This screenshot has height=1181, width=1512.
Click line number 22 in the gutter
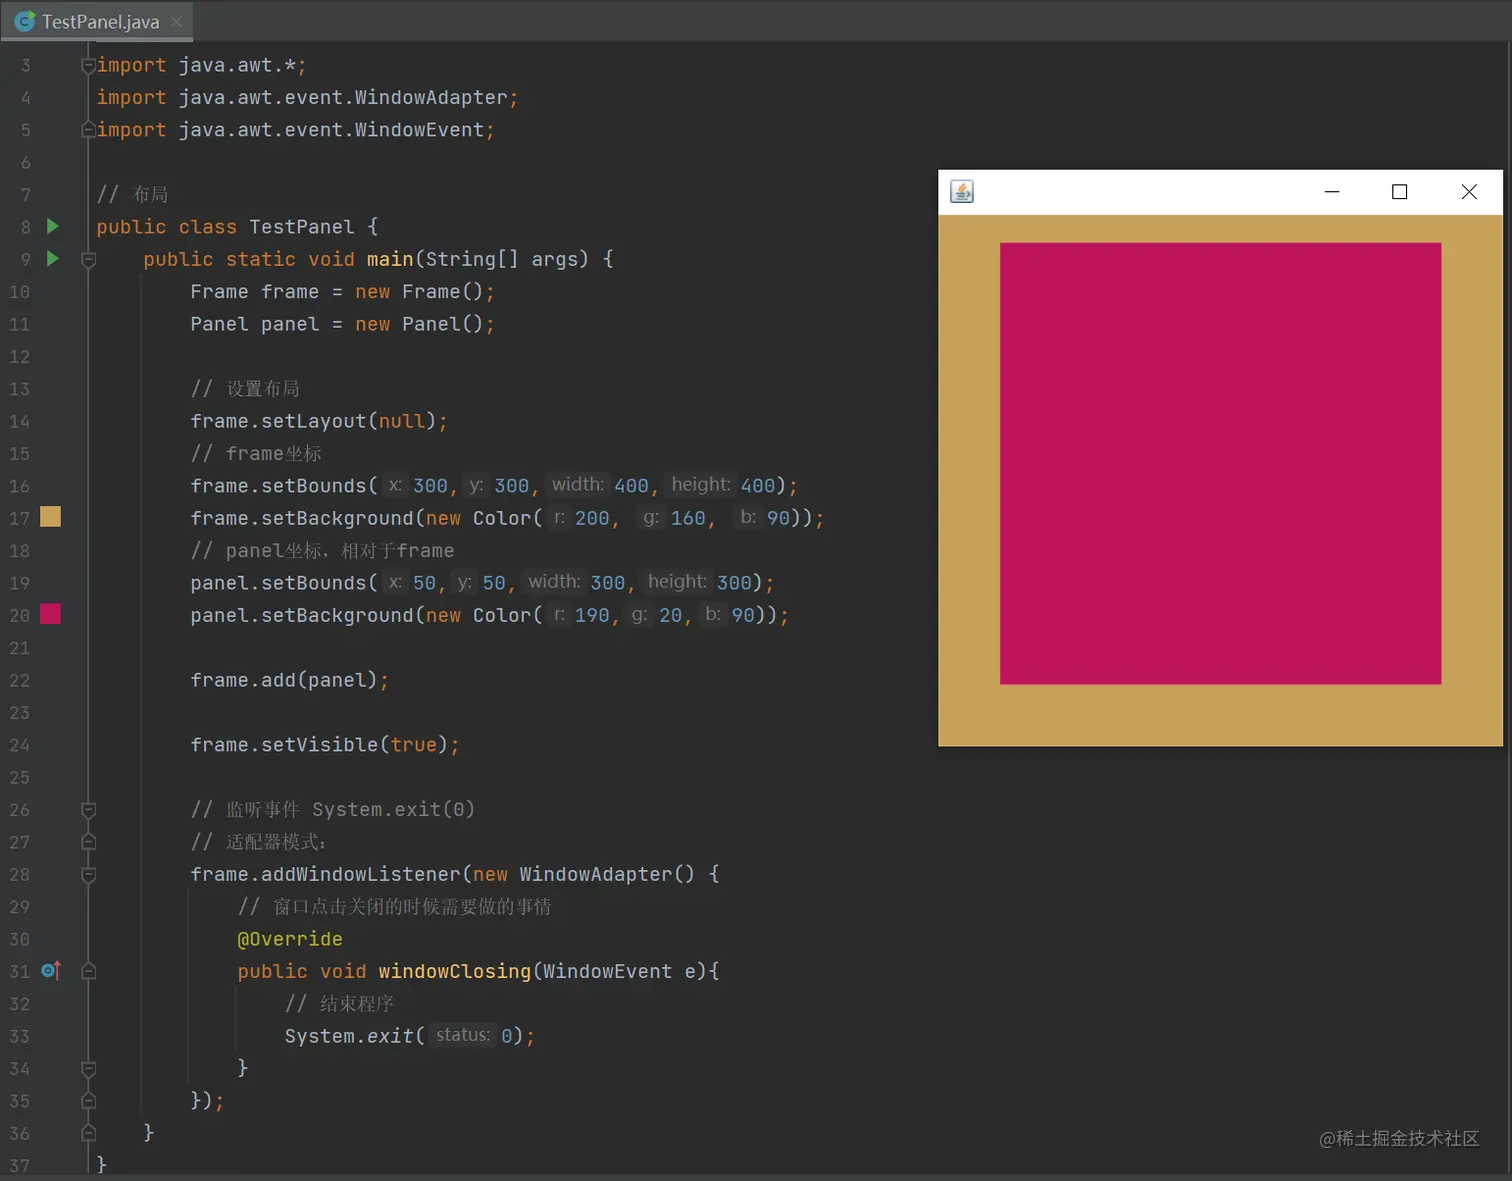pos(20,680)
